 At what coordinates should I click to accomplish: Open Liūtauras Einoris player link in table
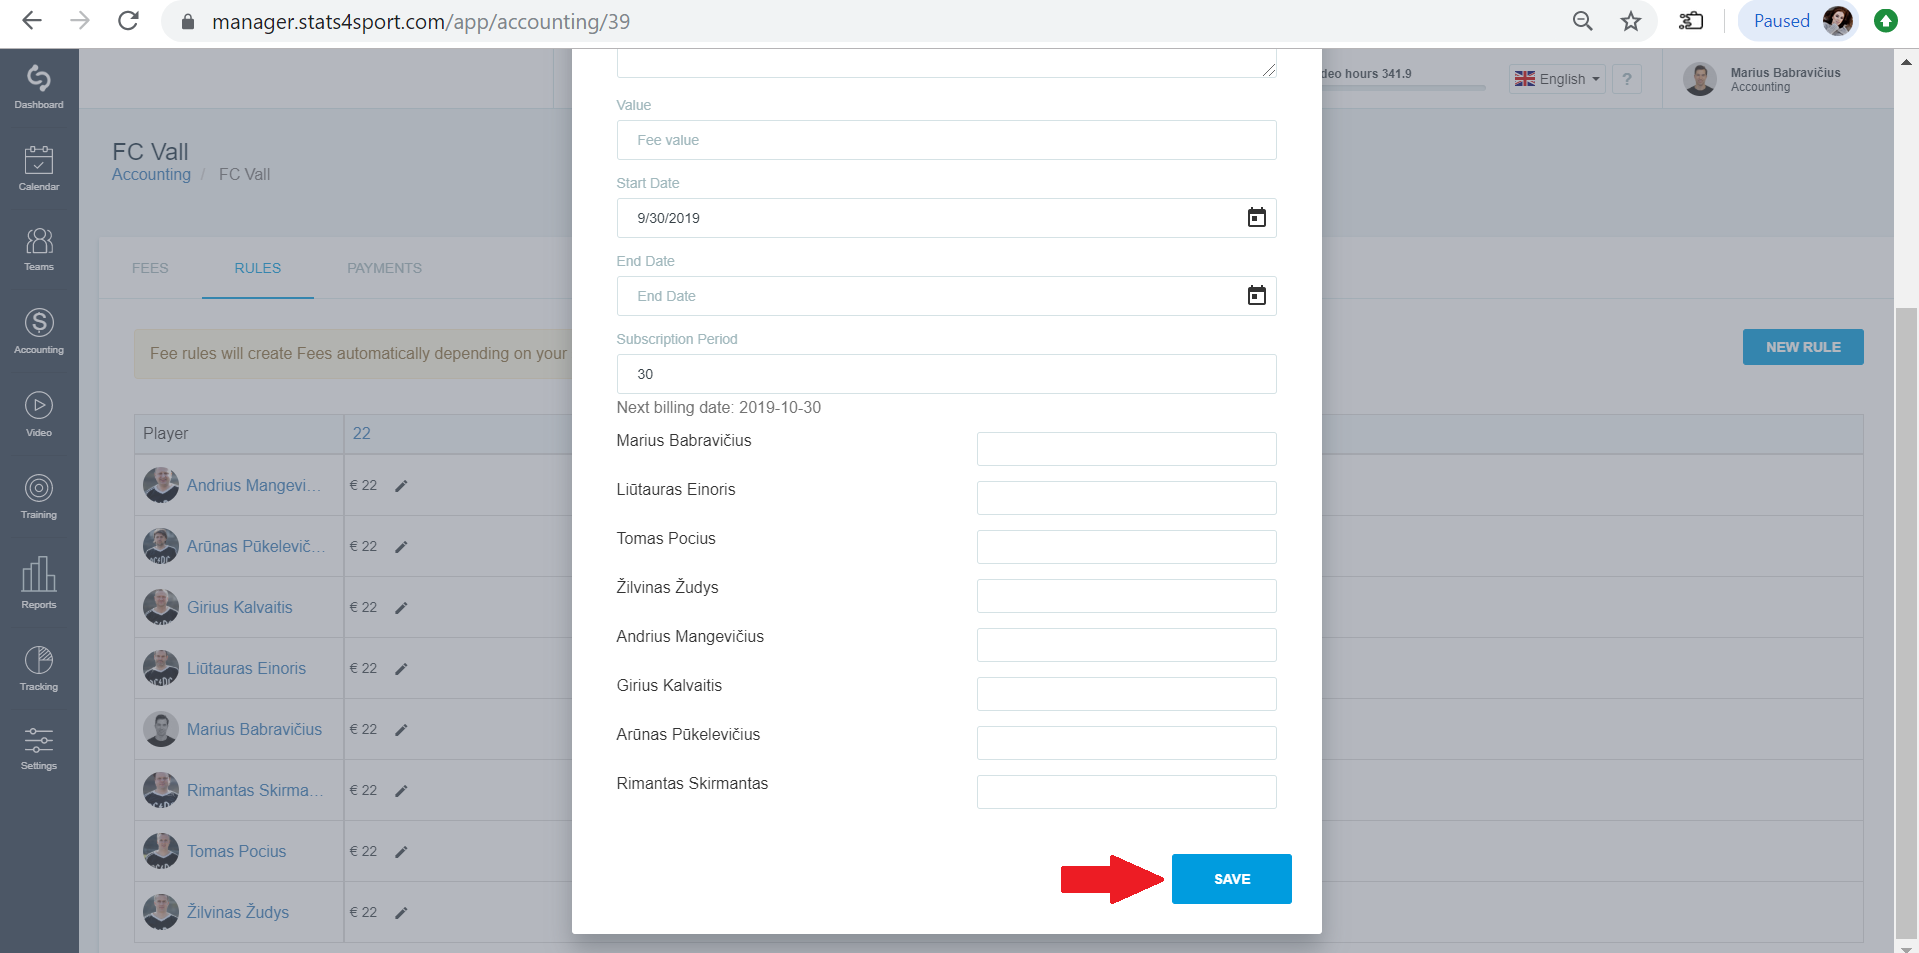[246, 669]
